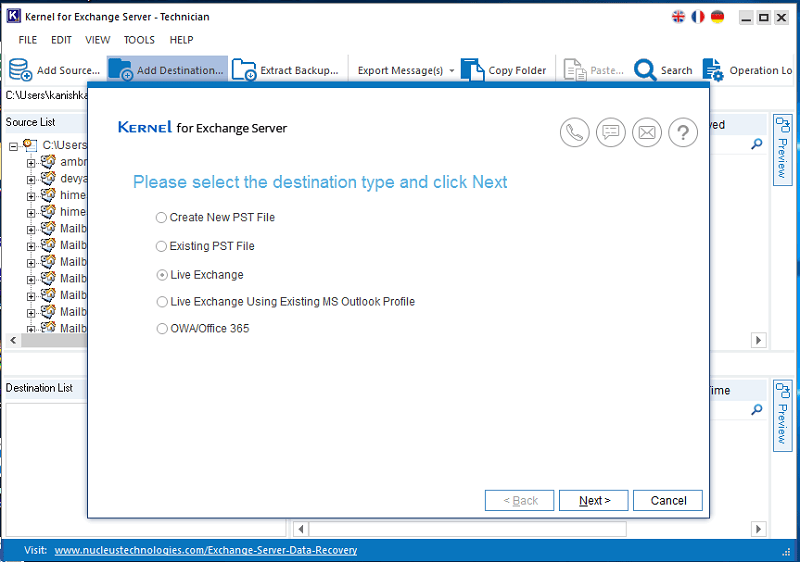Expand the devya mailbox node
800x562 pixels.
(31, 180)
